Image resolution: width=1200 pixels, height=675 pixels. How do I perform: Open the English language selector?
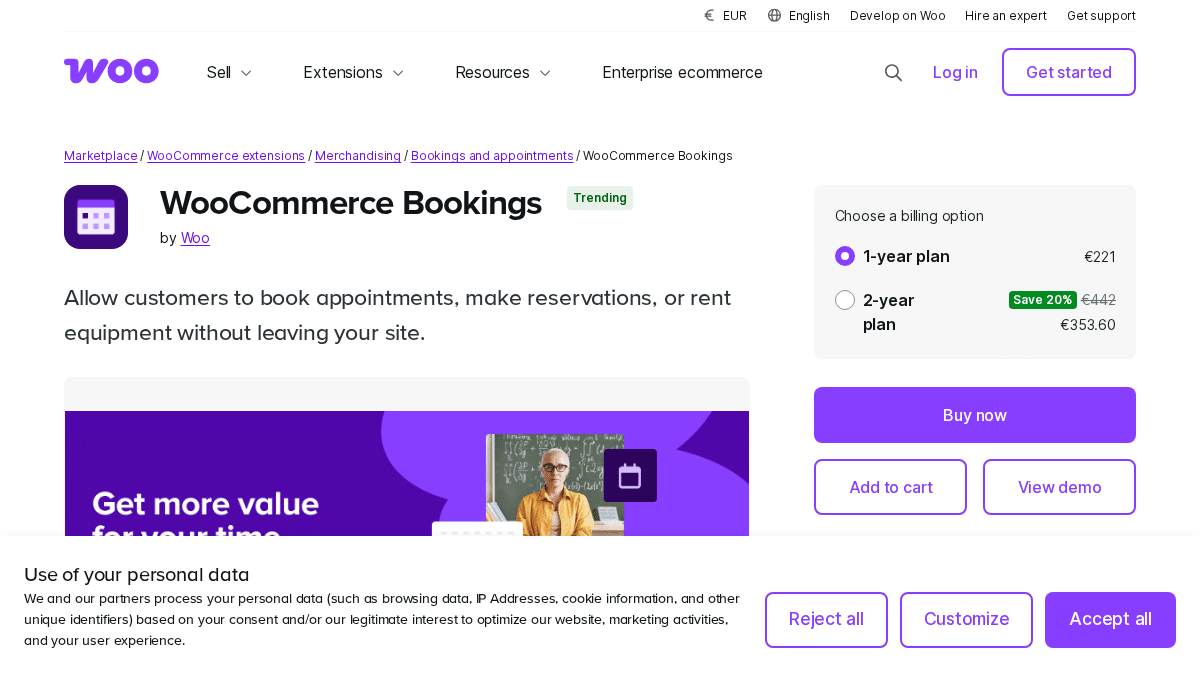(798, 15)
